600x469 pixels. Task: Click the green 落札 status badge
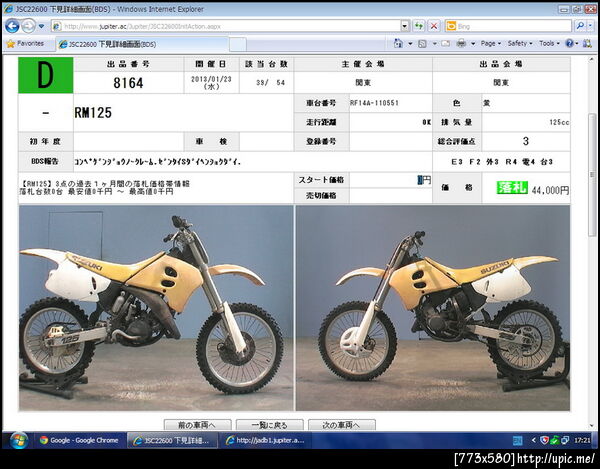point(512,187)
